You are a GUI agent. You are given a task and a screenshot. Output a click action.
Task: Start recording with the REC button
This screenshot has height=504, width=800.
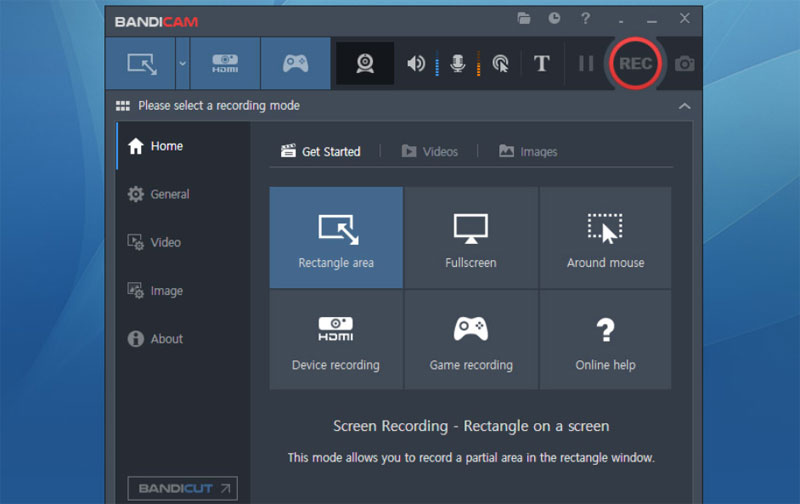pos(635,64)
